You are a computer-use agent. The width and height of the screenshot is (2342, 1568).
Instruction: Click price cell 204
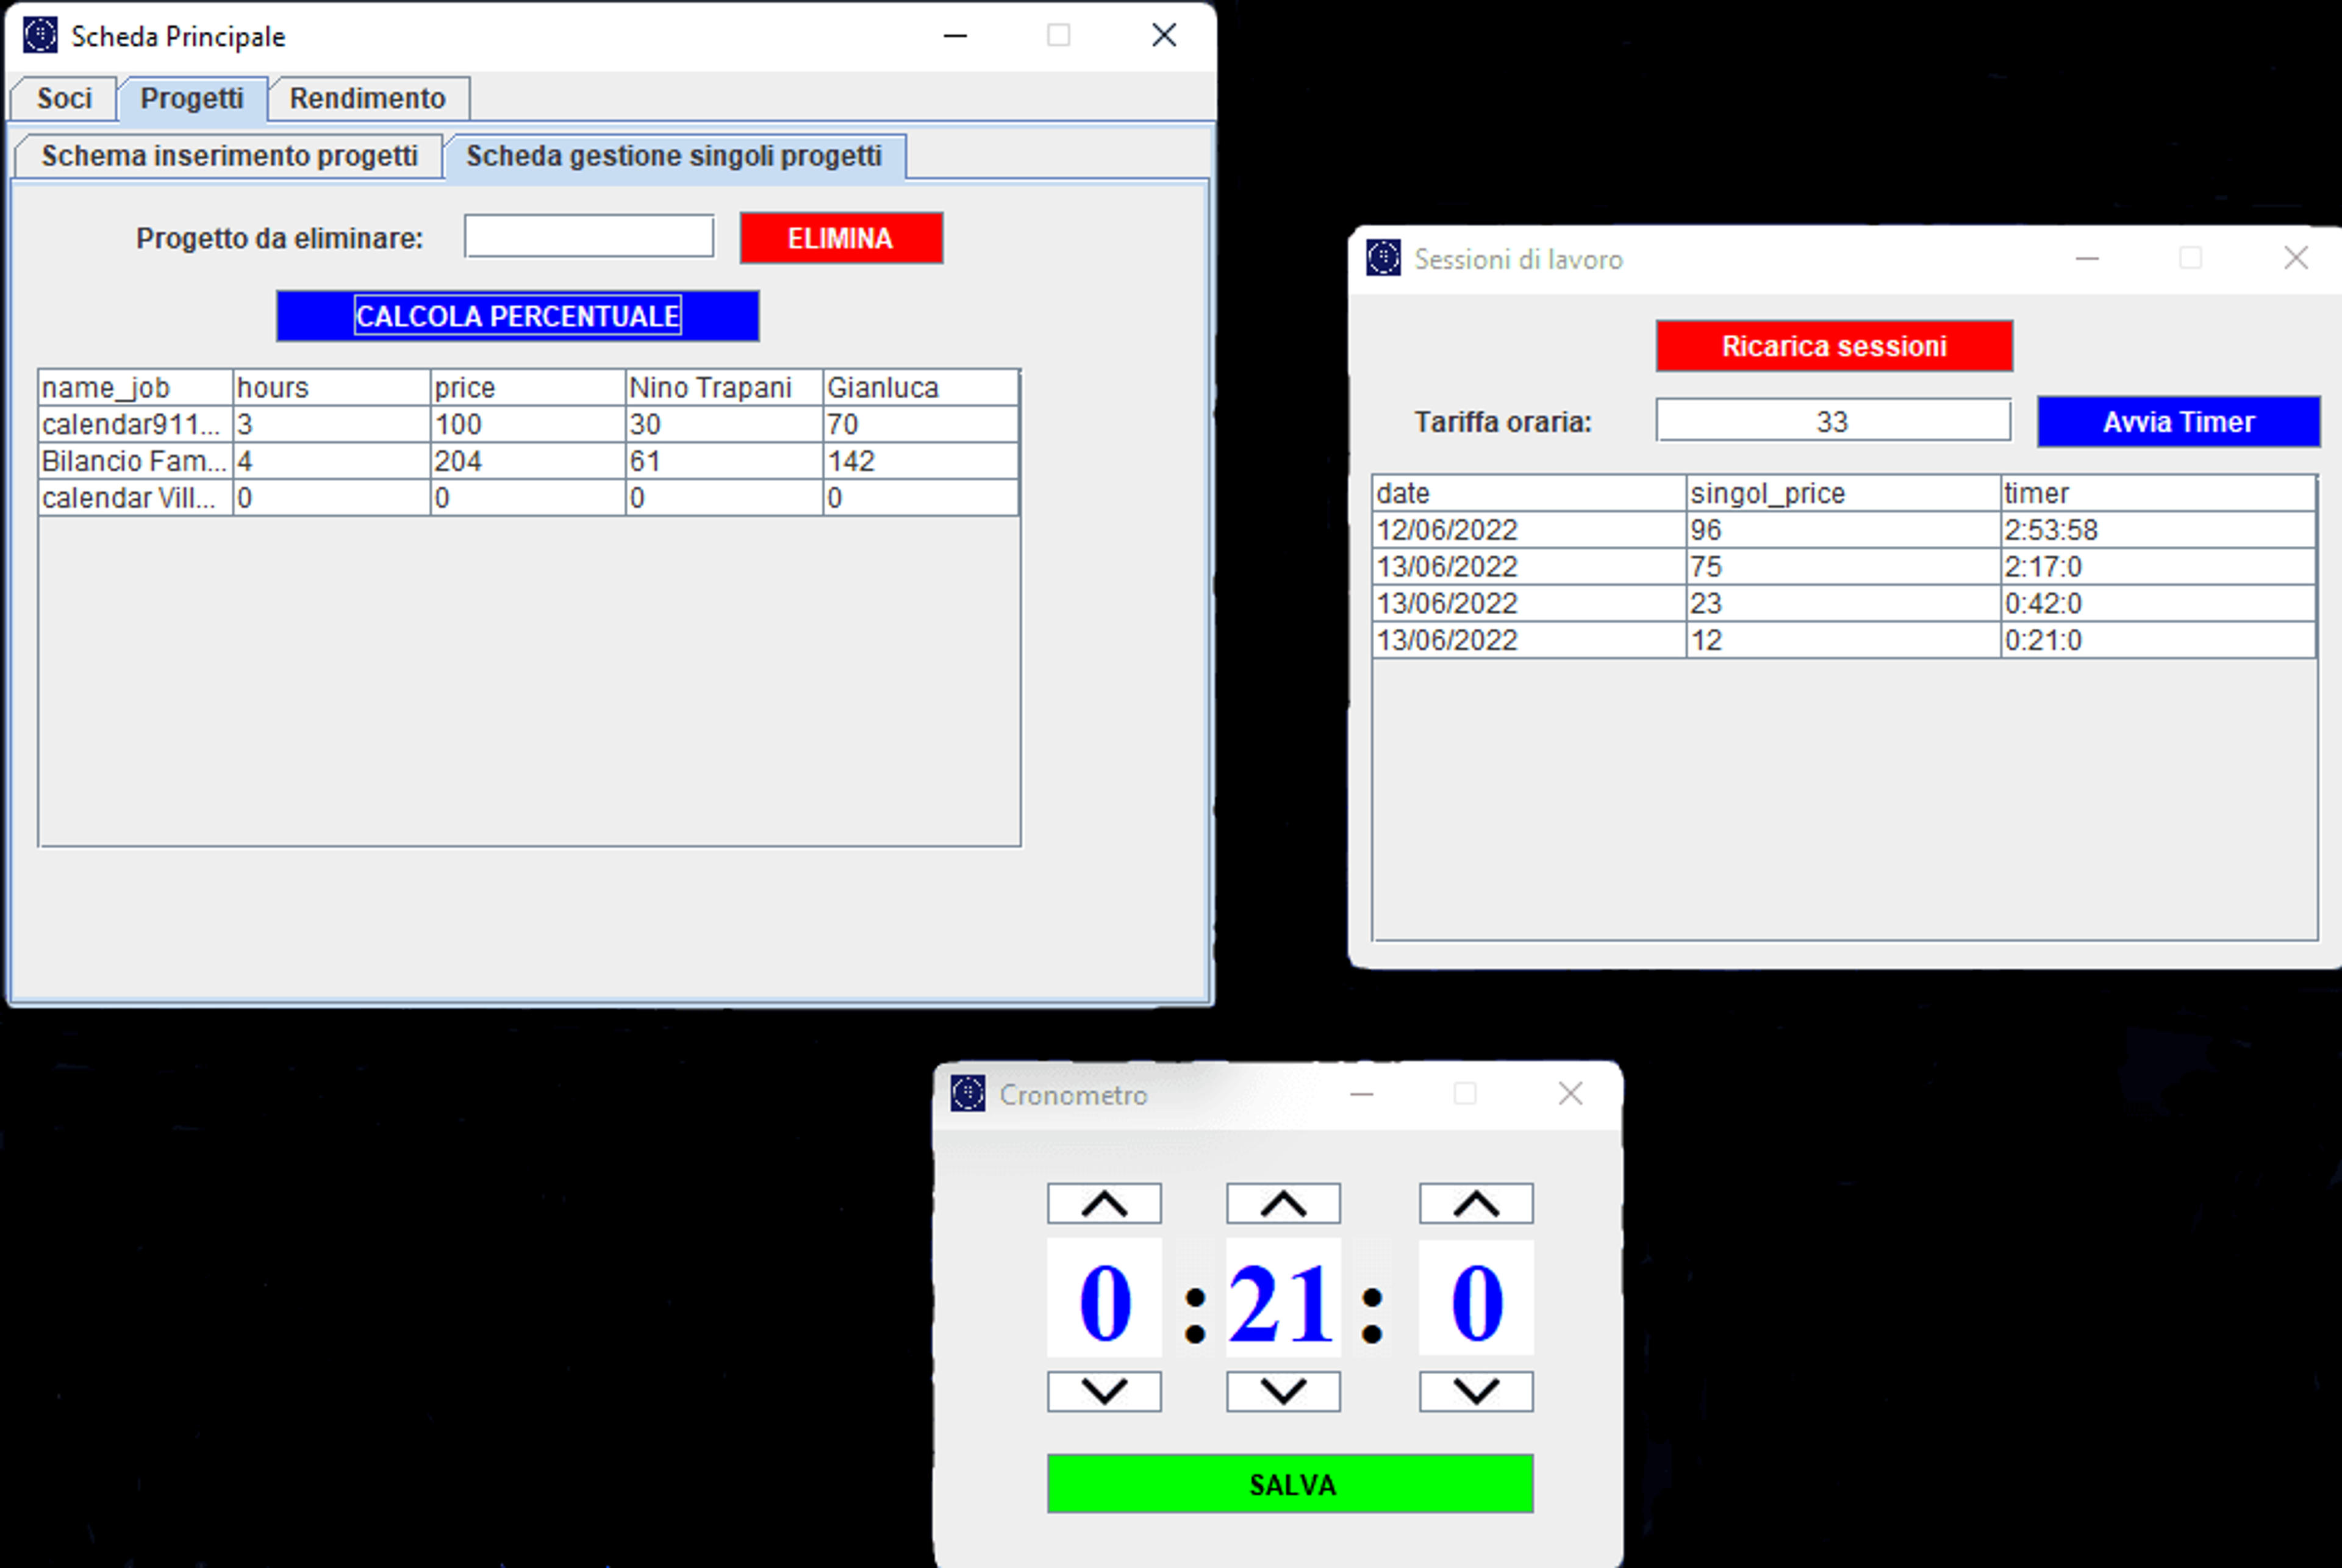(x=528, y=461)
